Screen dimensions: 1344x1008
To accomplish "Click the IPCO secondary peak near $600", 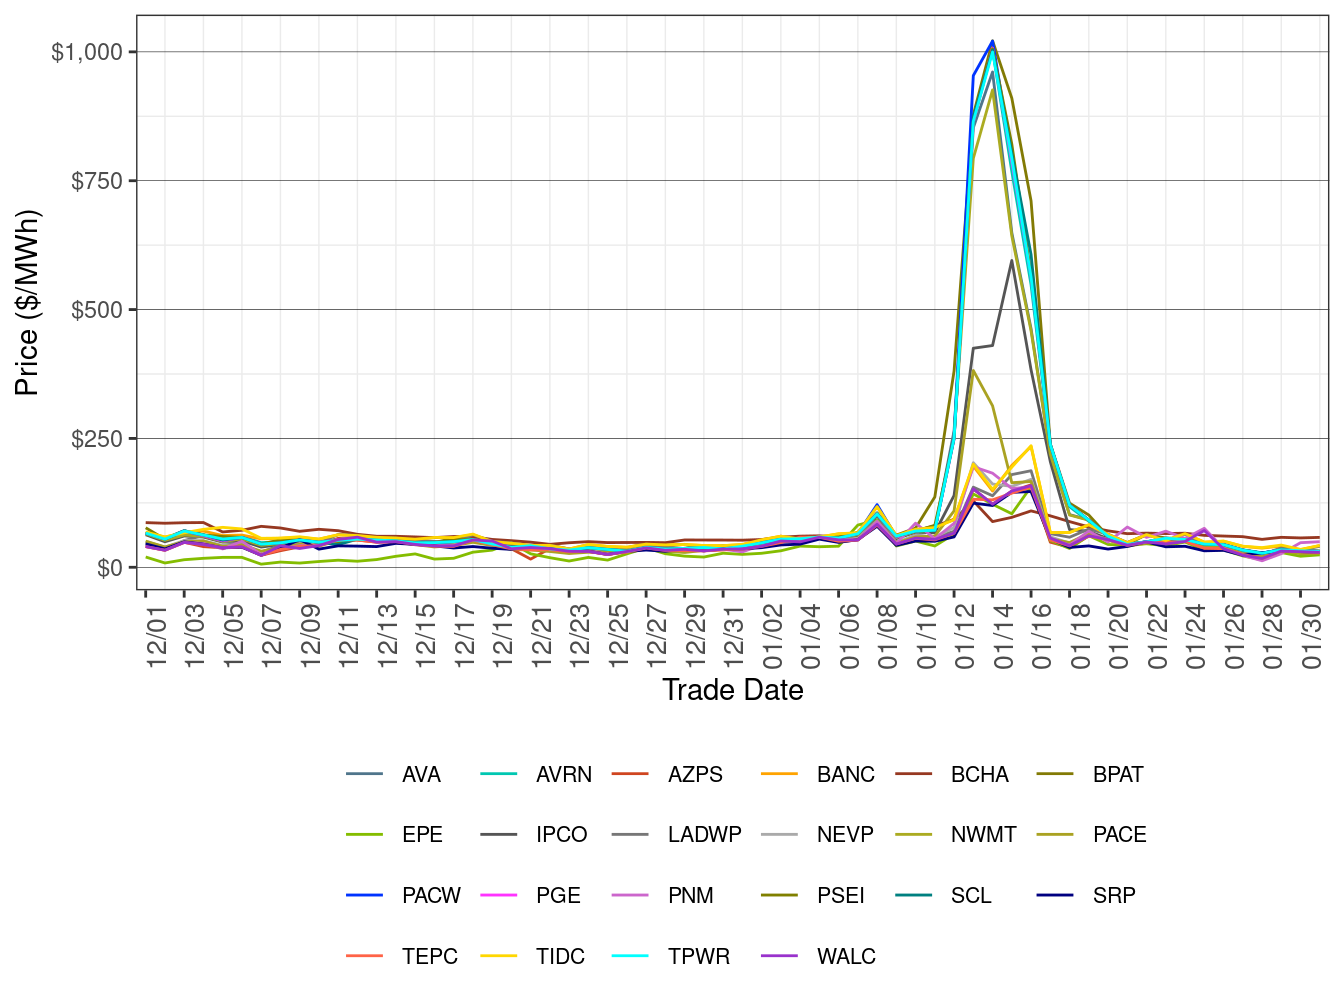I will tap(1012, 261).
